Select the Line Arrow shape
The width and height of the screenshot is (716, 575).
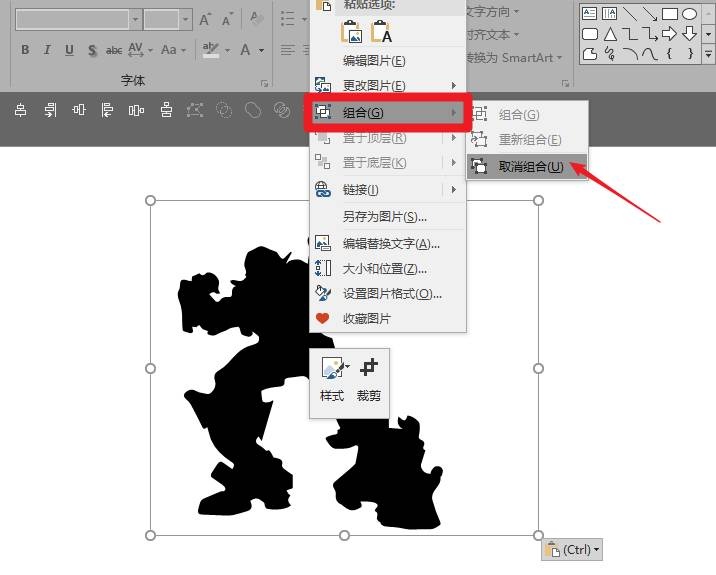tap(650, 14)
